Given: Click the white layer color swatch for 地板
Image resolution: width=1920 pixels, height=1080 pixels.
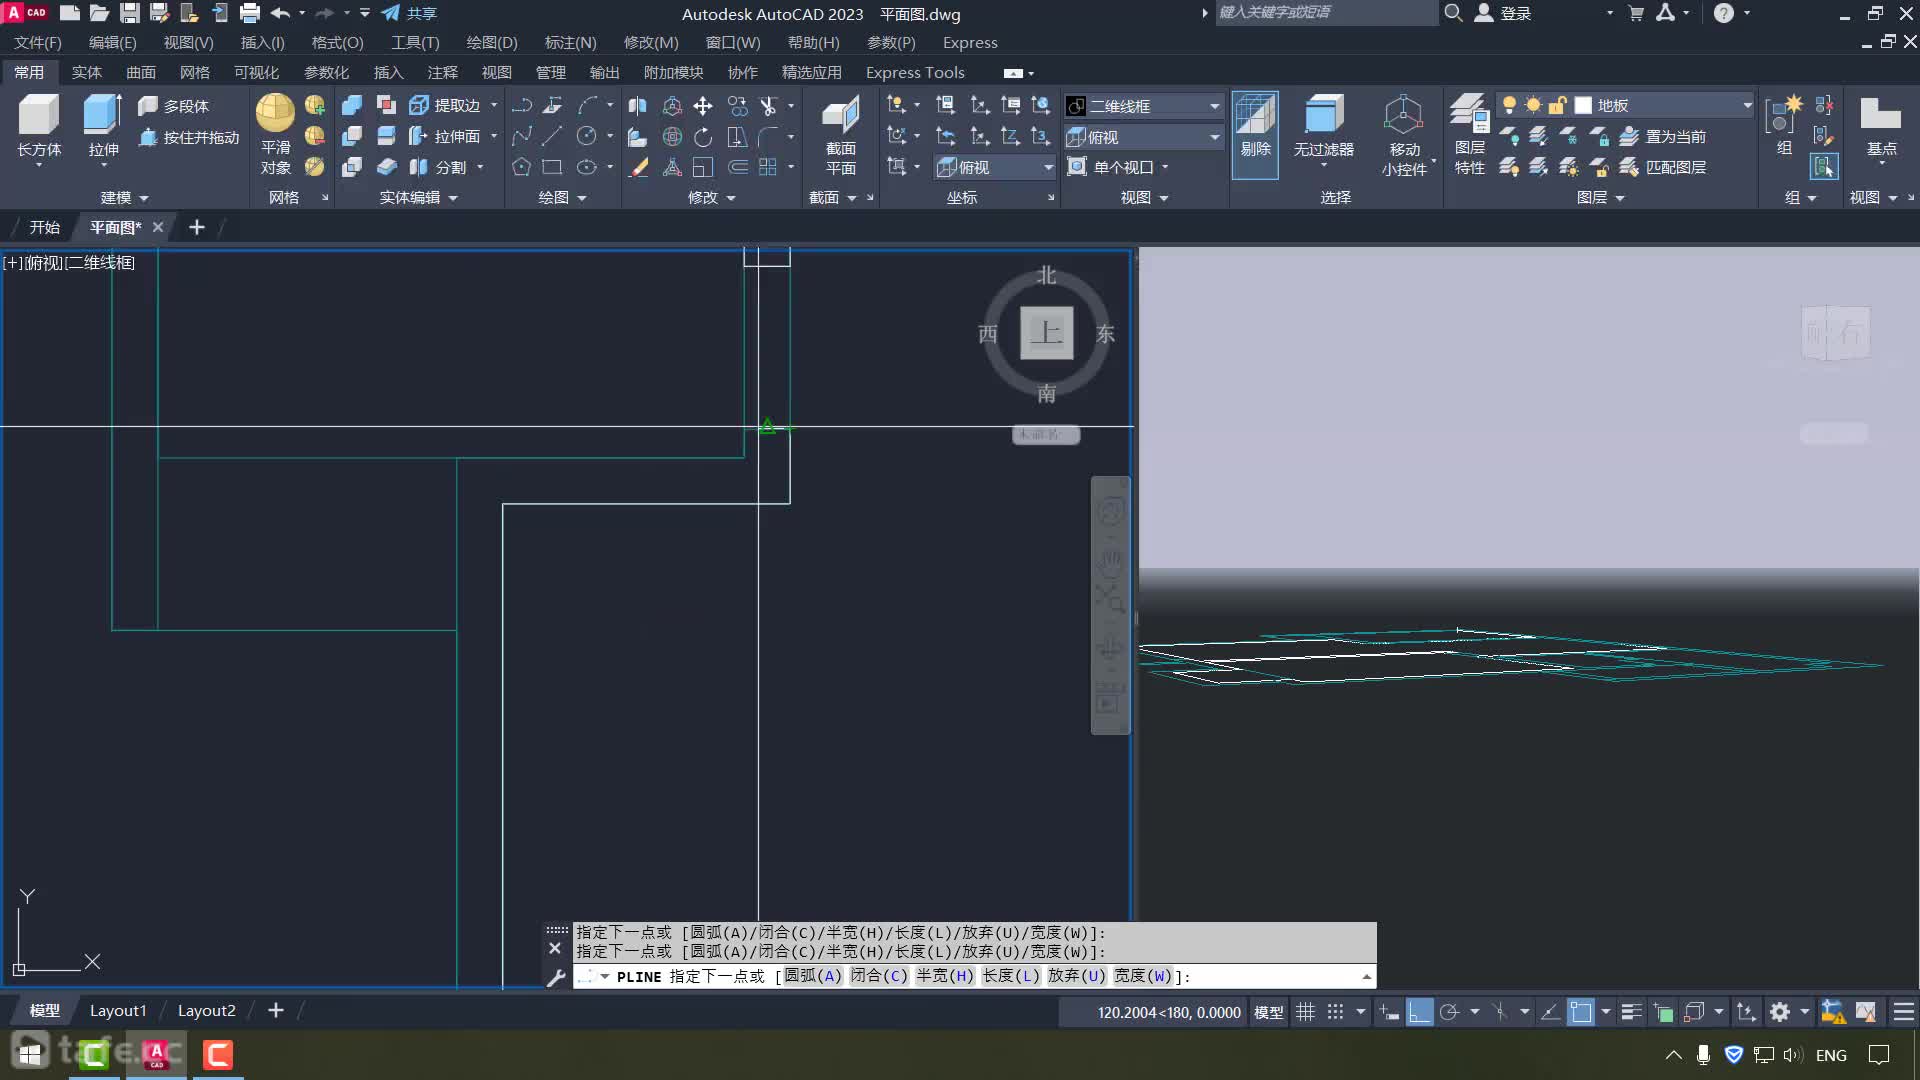Looking at the screenshot, I should 1583,105.
